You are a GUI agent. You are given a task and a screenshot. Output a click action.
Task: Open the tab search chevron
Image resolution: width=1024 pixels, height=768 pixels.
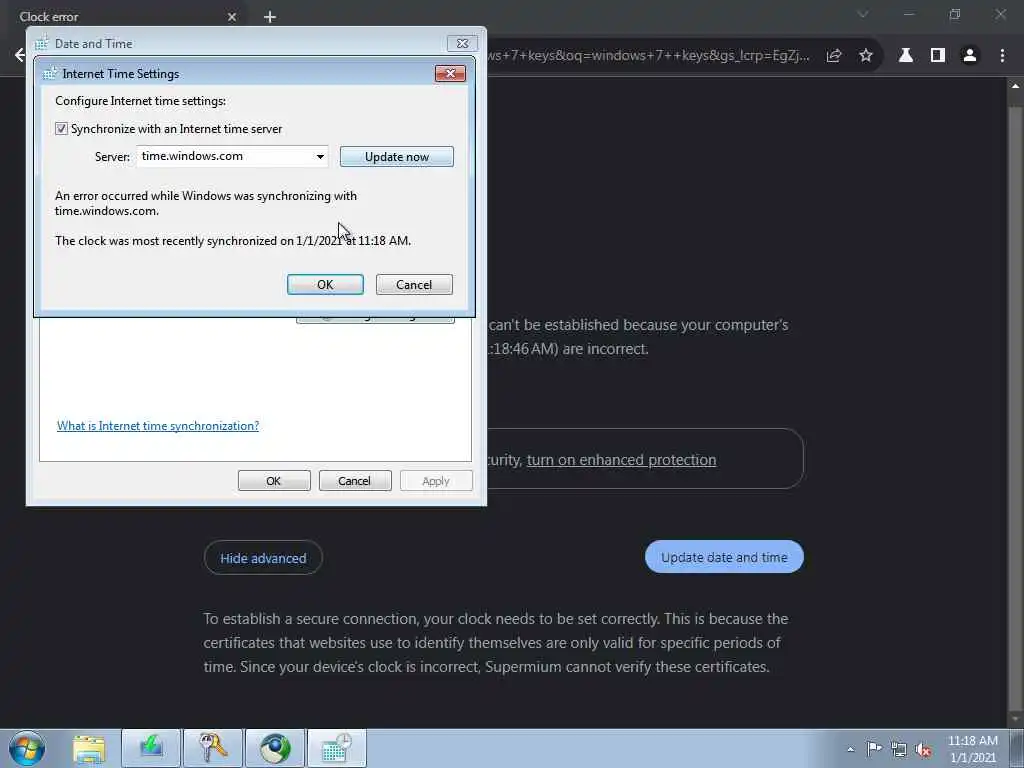[863, 14]
